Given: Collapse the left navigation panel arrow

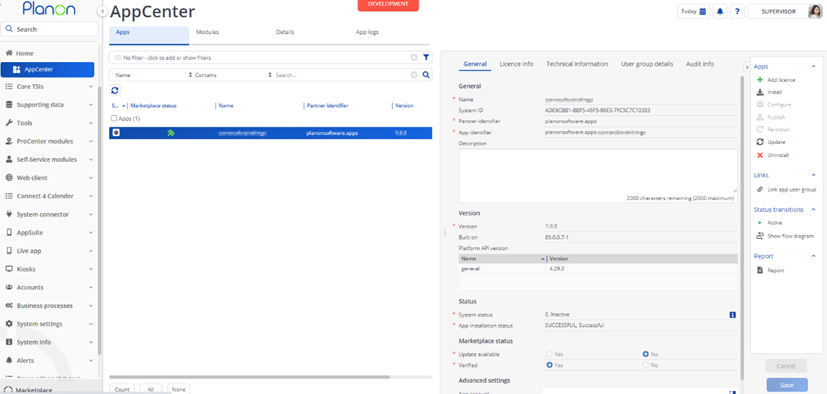Looking at the screenshot, I should tap(103, 11).
